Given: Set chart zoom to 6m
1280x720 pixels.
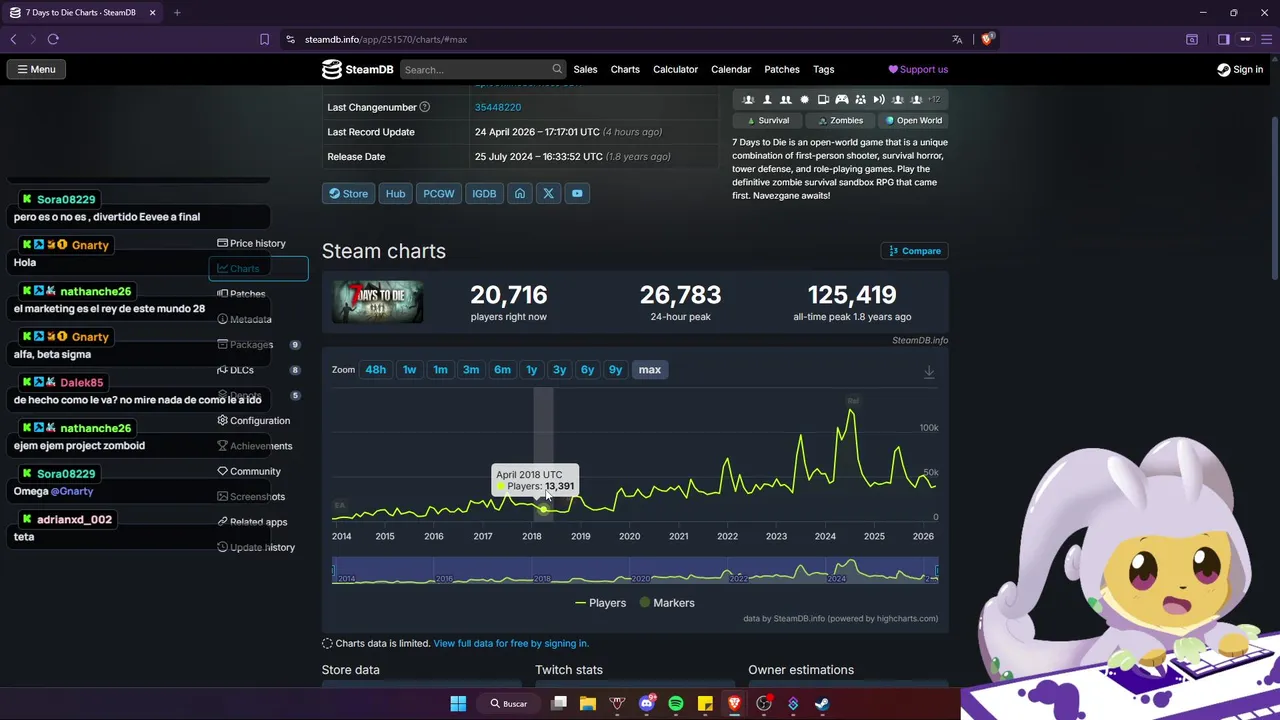Looking at the screenshot, I should [x=502, y=370].
